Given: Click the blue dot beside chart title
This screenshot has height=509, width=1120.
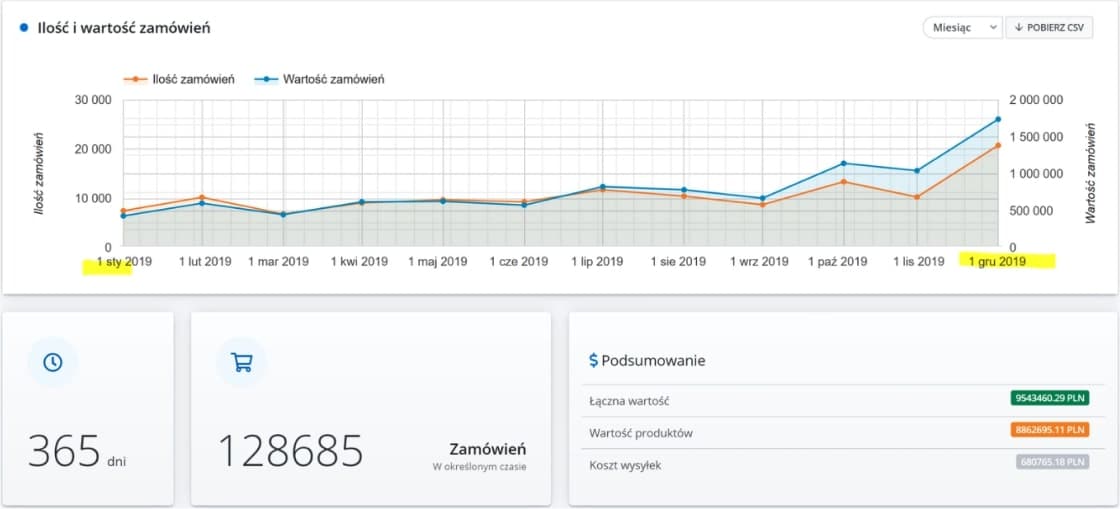Looking at the screenshot, I should (x=24, y=29).
